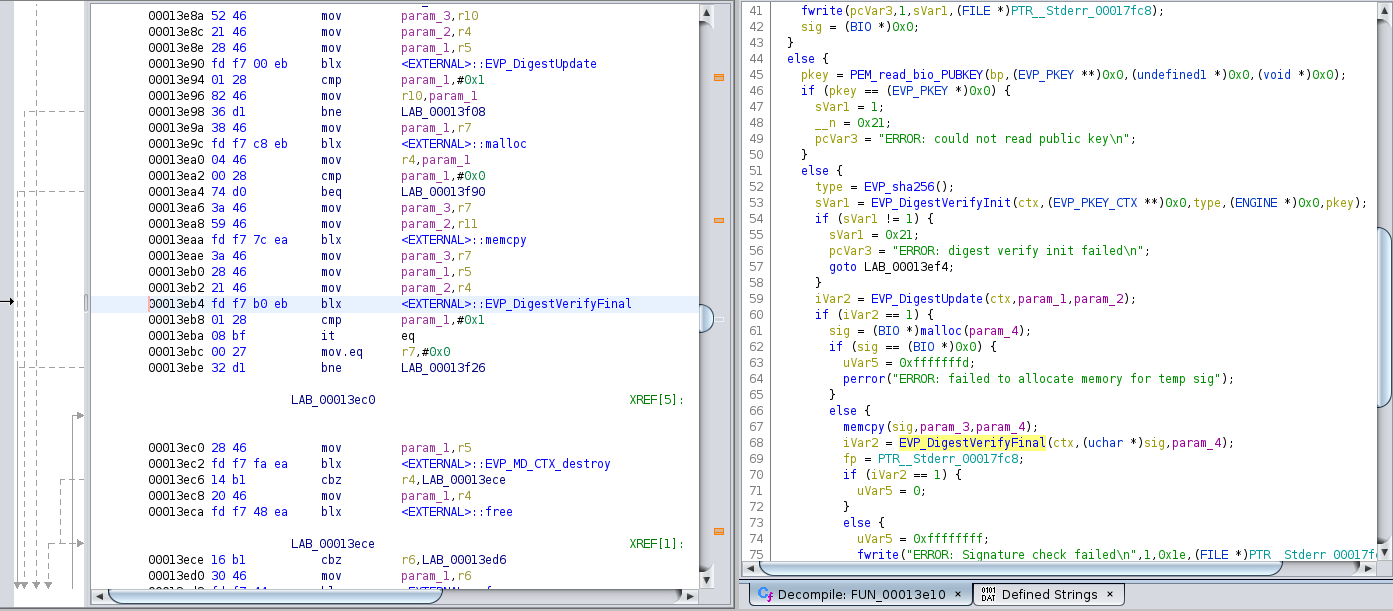Click decompiler horizontal scrollbar left arrow

(x=750, y=568)
